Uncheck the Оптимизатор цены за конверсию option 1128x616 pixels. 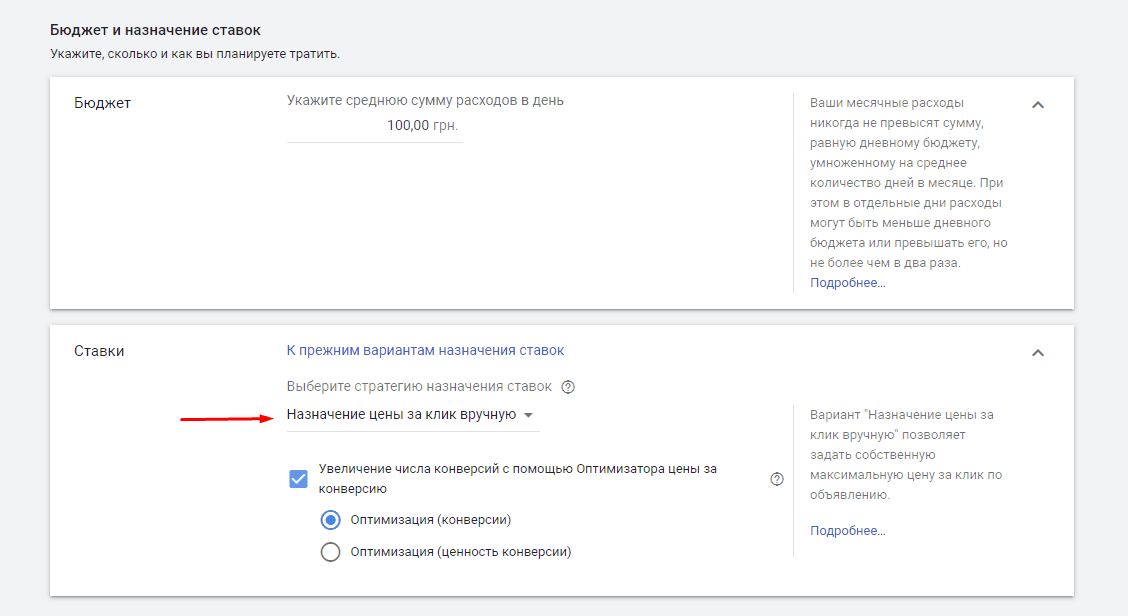(x=297, y=478)
